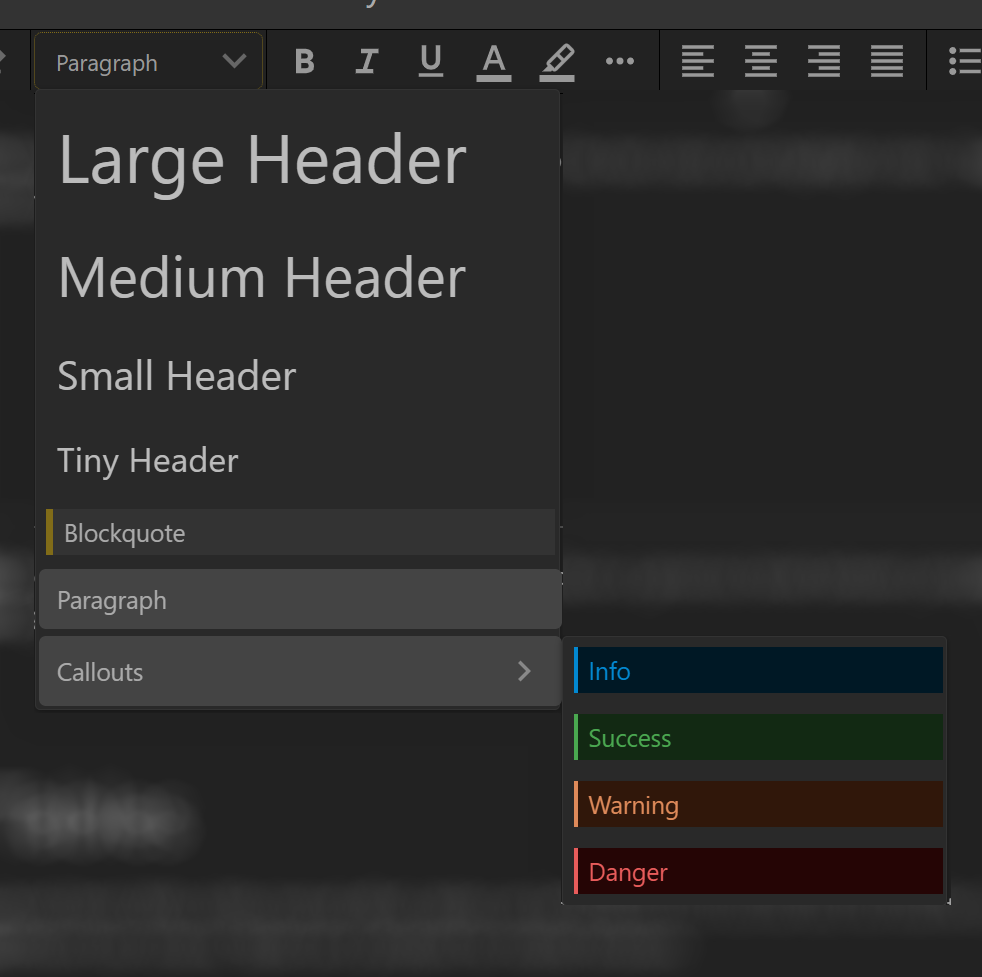This screenshot has height=977, width=982.
Task: Open the text color tool
Action: coord(494,61)
